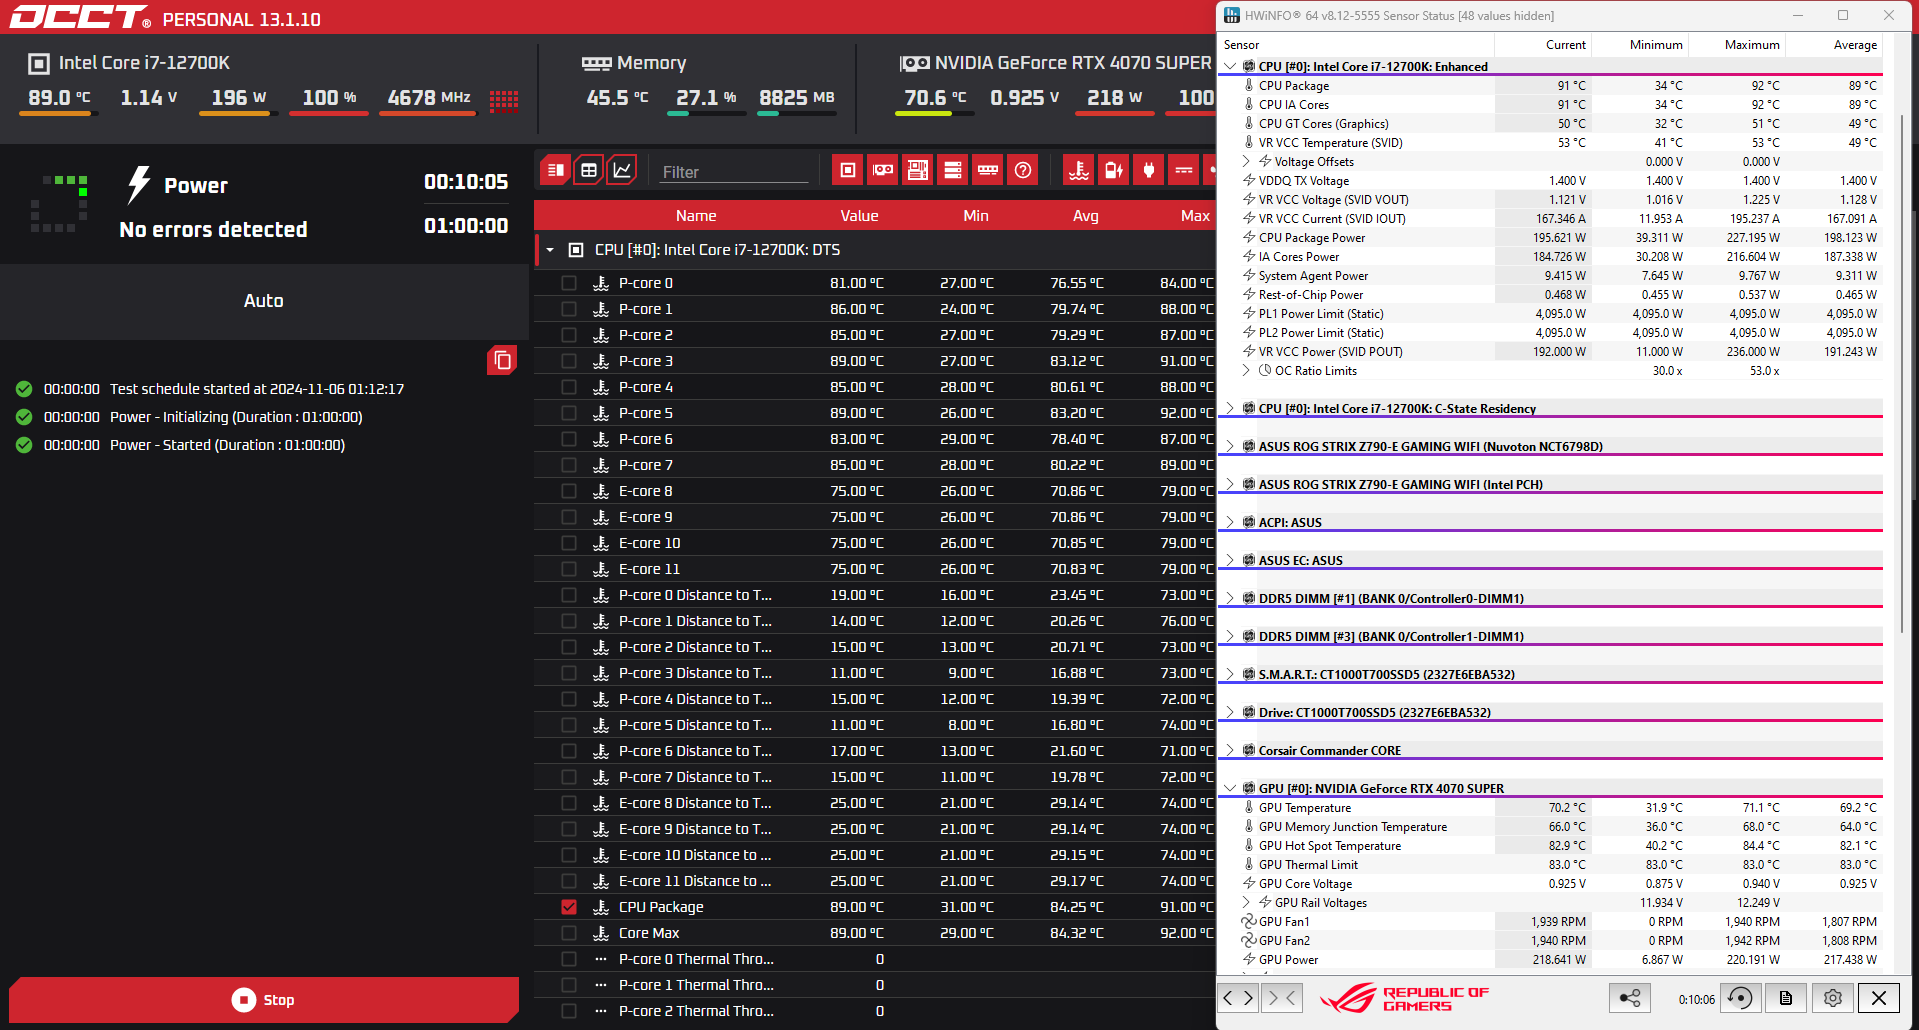Check the E-core 8 checkbox

pos(569,491)
